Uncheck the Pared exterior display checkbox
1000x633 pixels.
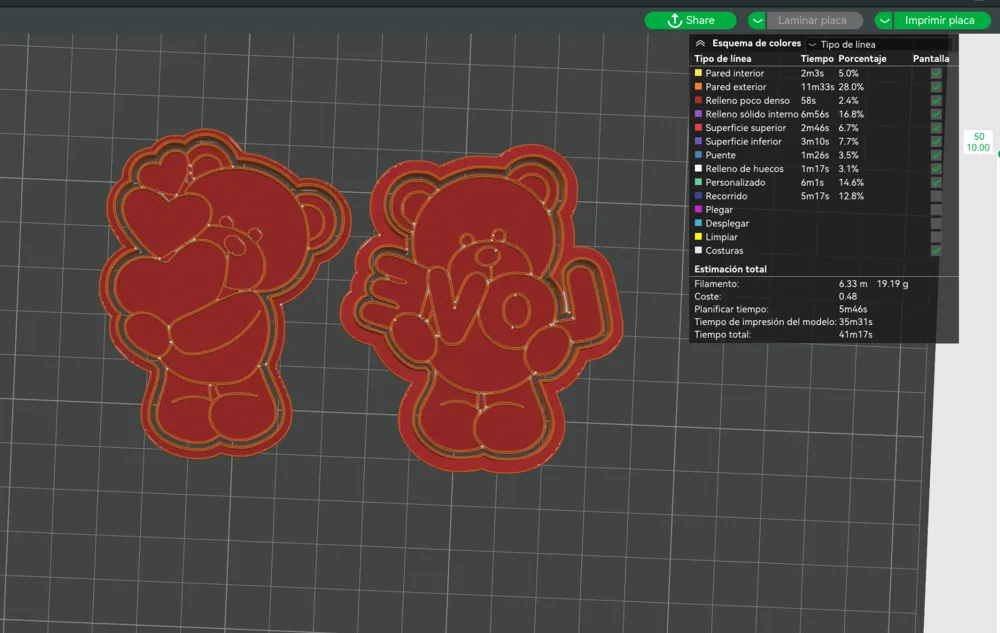tap(936, 87)
